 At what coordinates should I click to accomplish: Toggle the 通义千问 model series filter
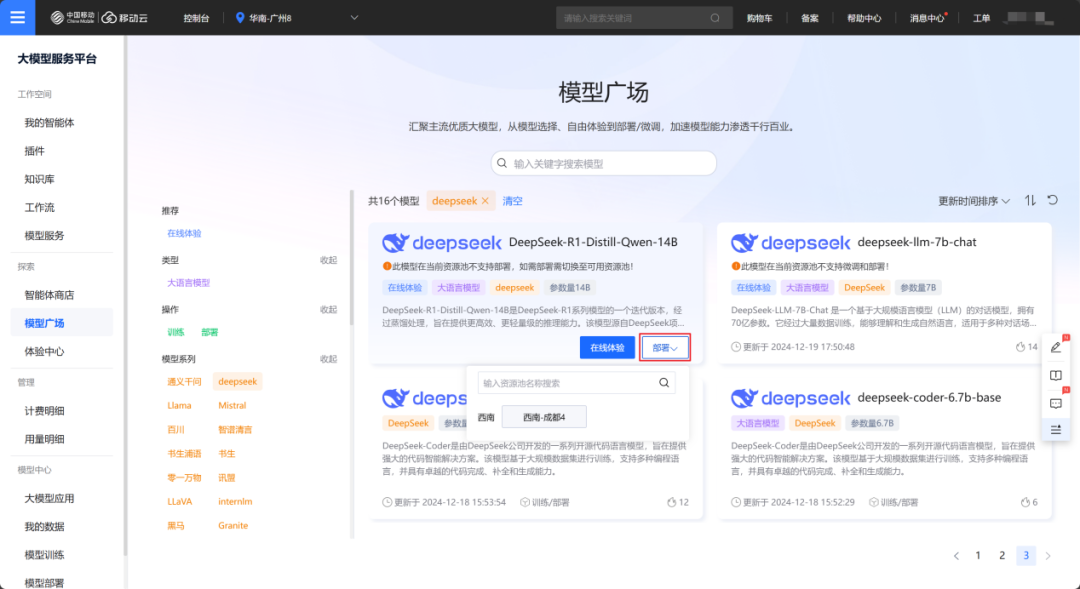[184, 382]
